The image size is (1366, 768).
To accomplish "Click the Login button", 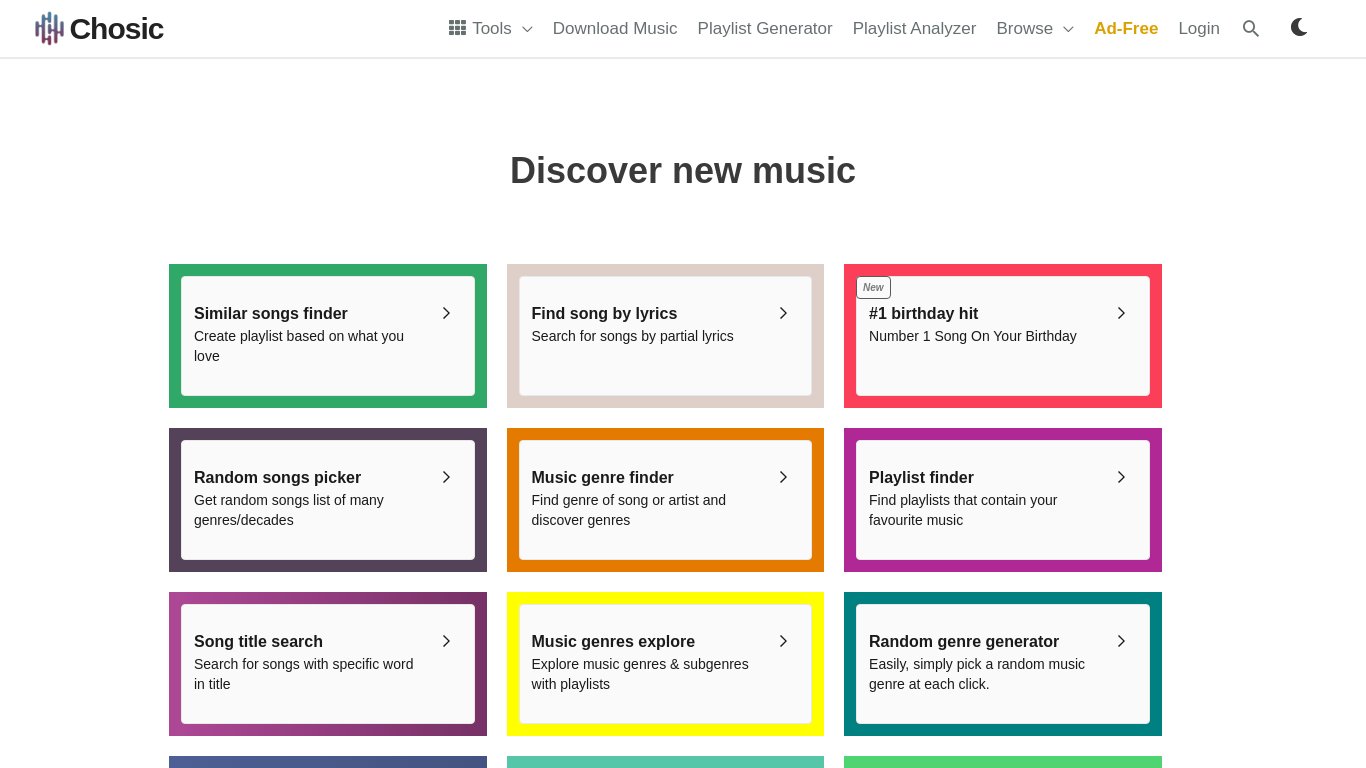I will point(1198,29).
